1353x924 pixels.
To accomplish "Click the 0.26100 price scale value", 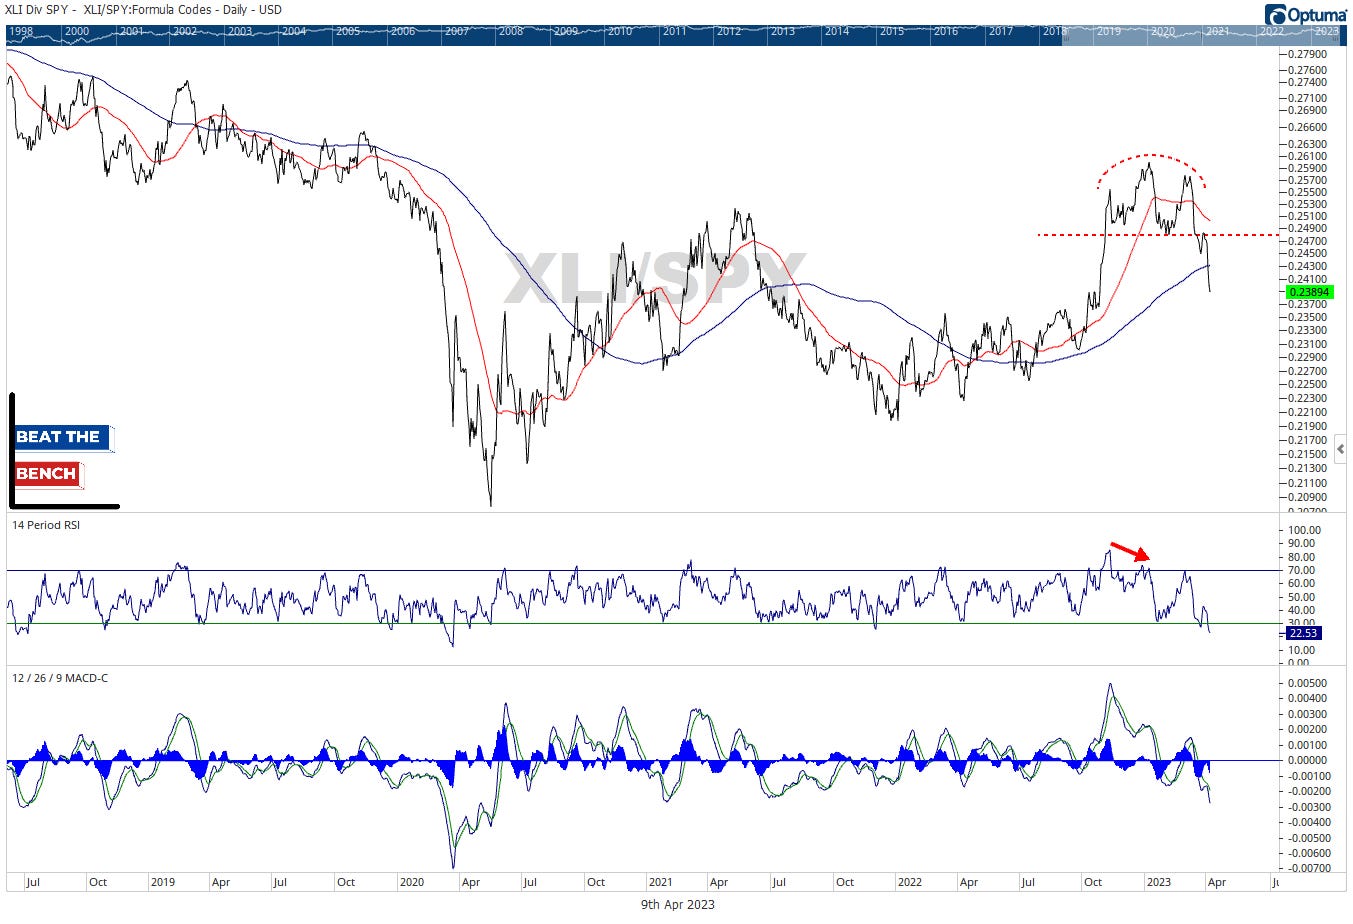I will [x=1308, y=156].
